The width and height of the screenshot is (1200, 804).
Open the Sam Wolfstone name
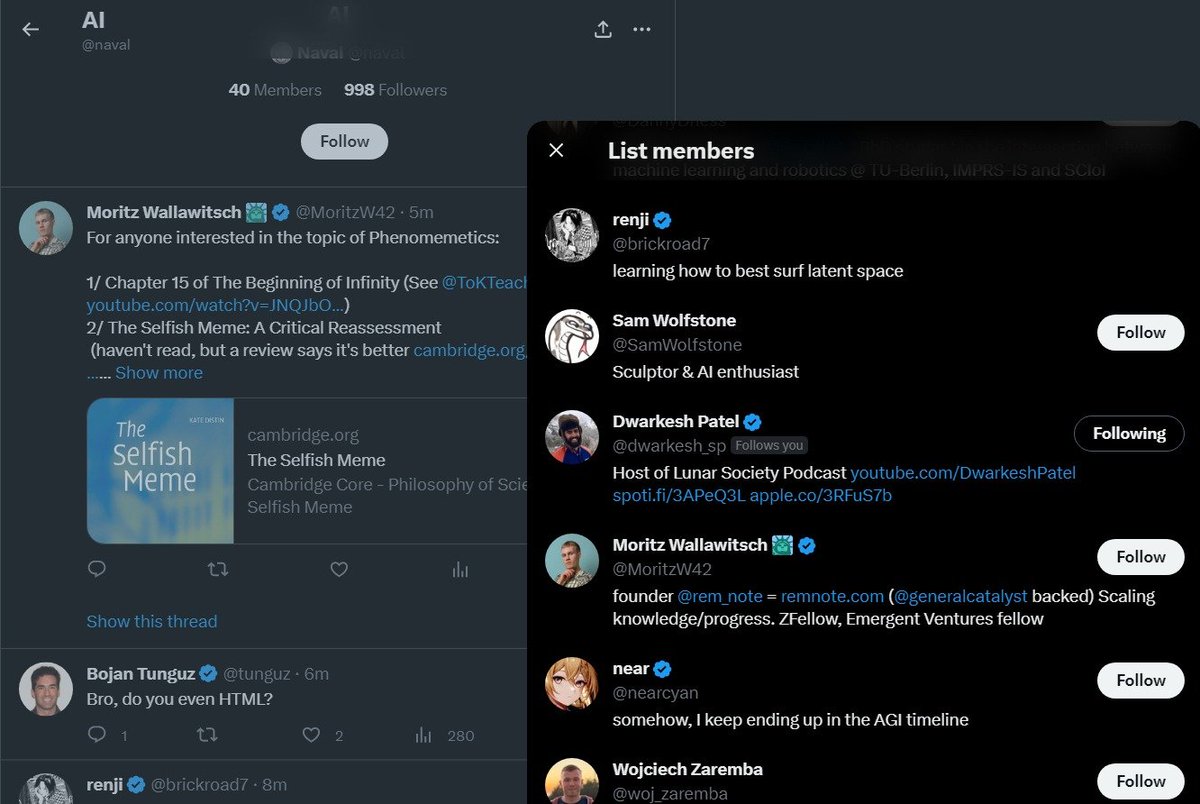point(674,320)
